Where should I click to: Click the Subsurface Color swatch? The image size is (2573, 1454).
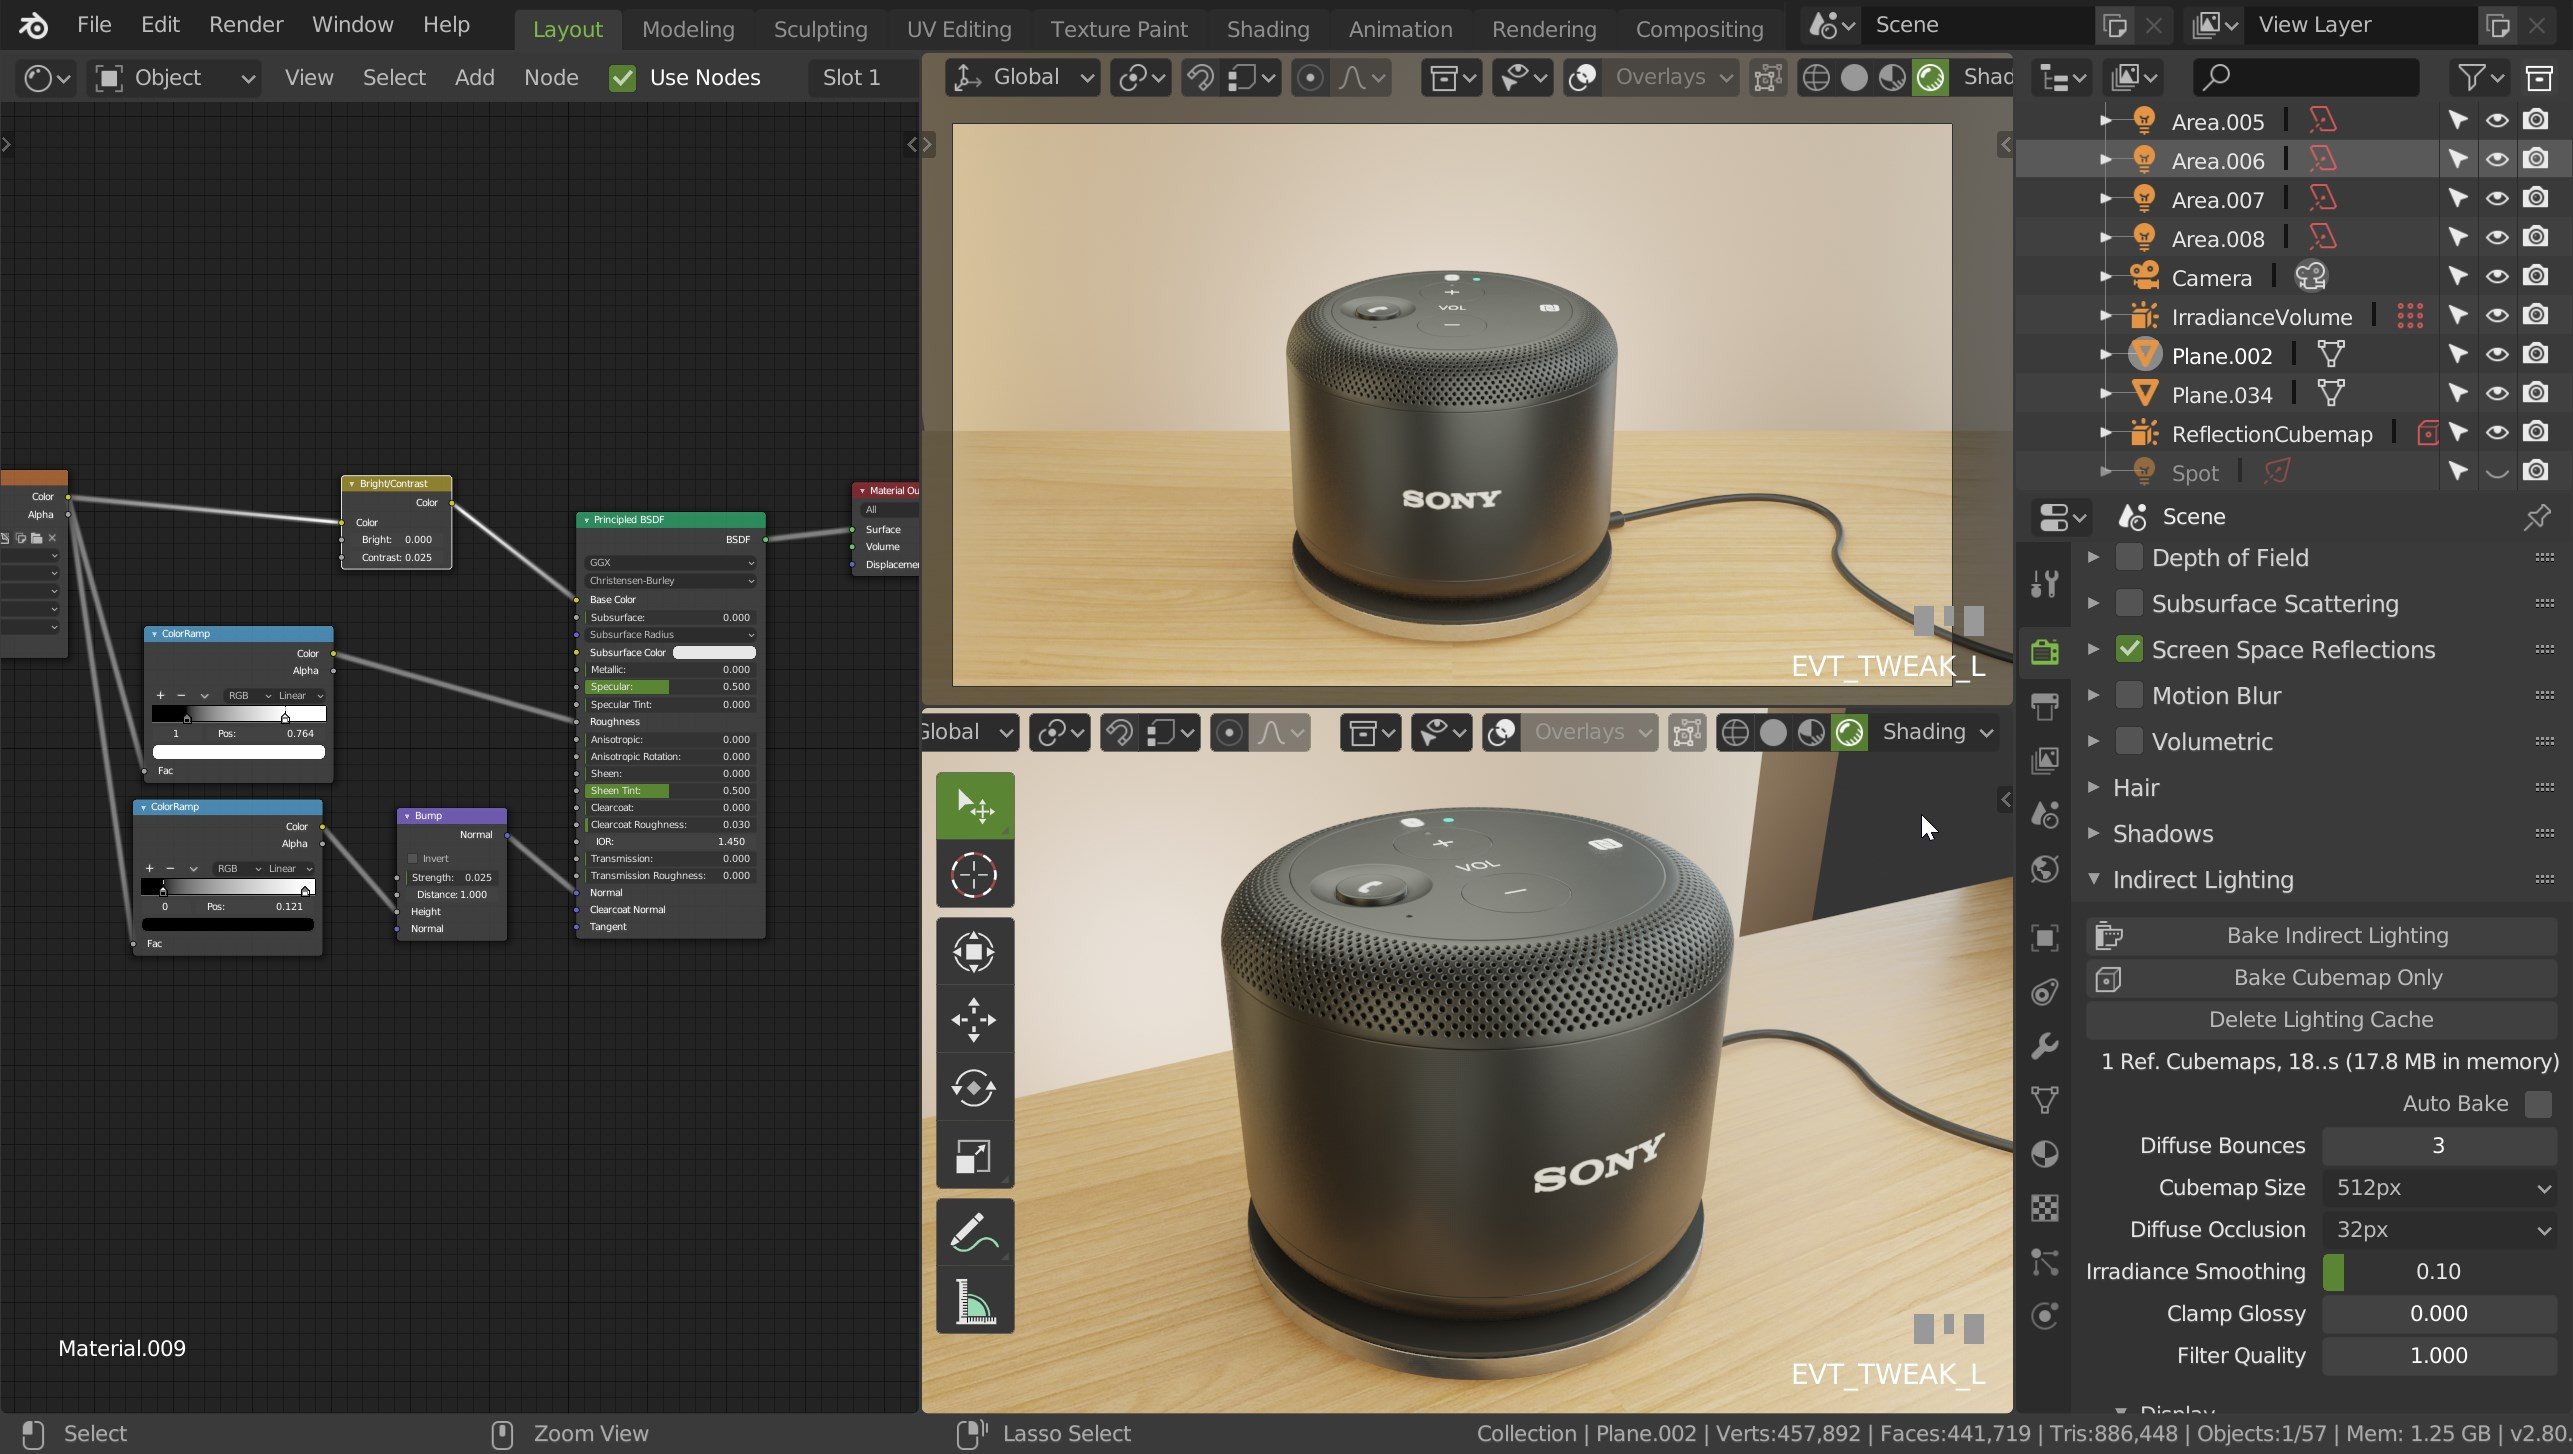pos(714,652)
